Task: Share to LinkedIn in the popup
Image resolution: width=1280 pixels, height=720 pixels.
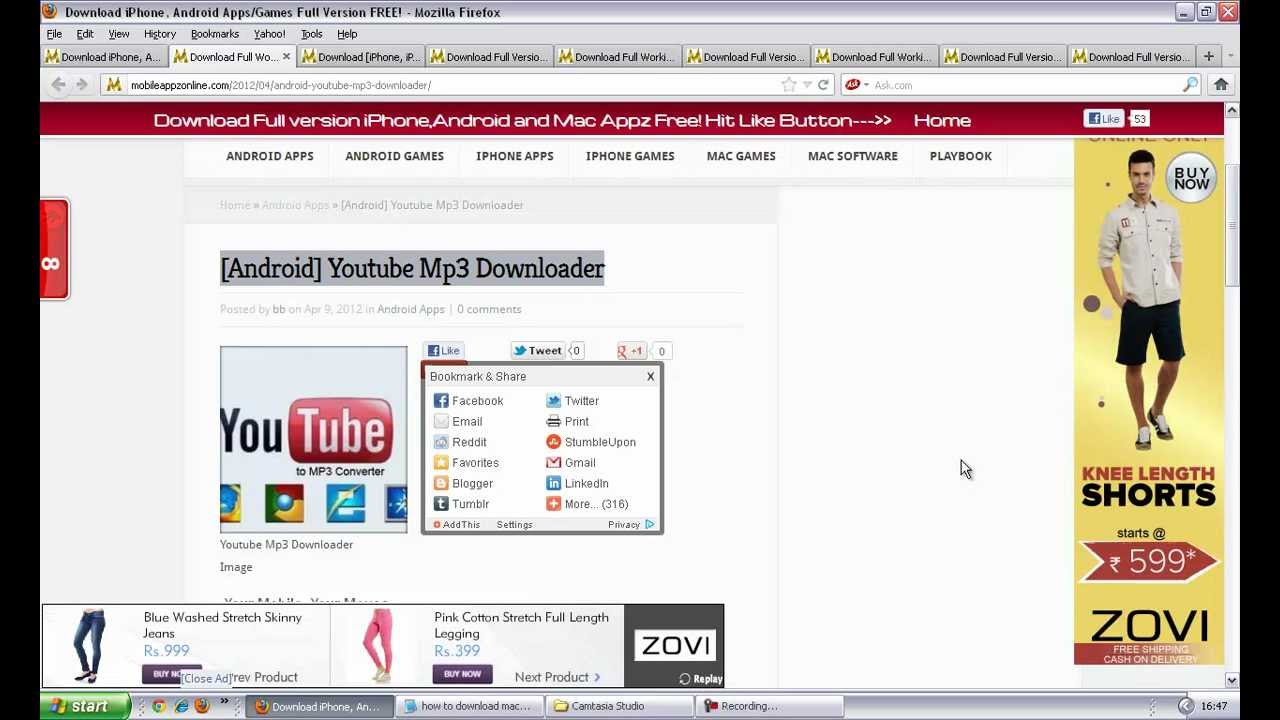Action: [577, 484]
